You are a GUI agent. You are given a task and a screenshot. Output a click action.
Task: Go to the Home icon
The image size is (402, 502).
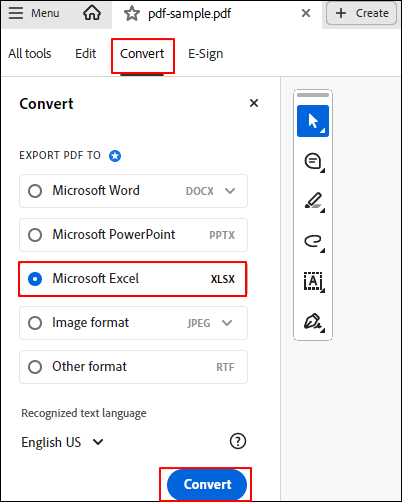tap(92, 13)
